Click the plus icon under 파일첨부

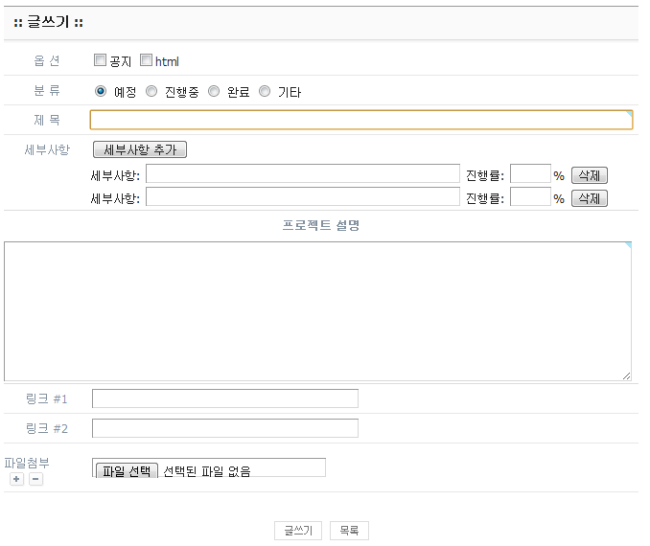(16, 480)
